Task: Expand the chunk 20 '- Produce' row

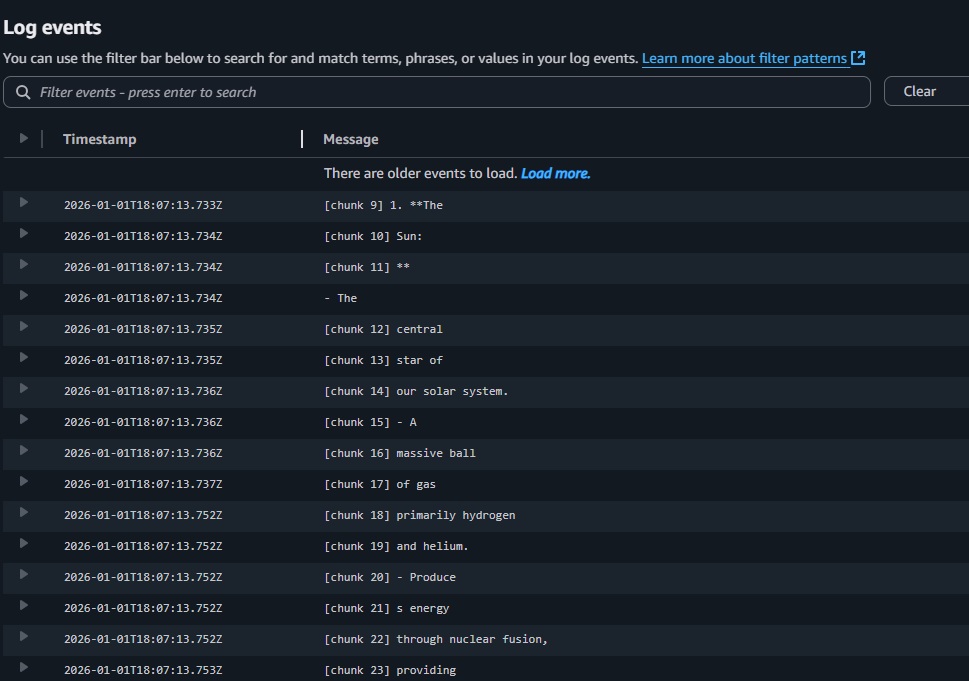Action: 24,575
